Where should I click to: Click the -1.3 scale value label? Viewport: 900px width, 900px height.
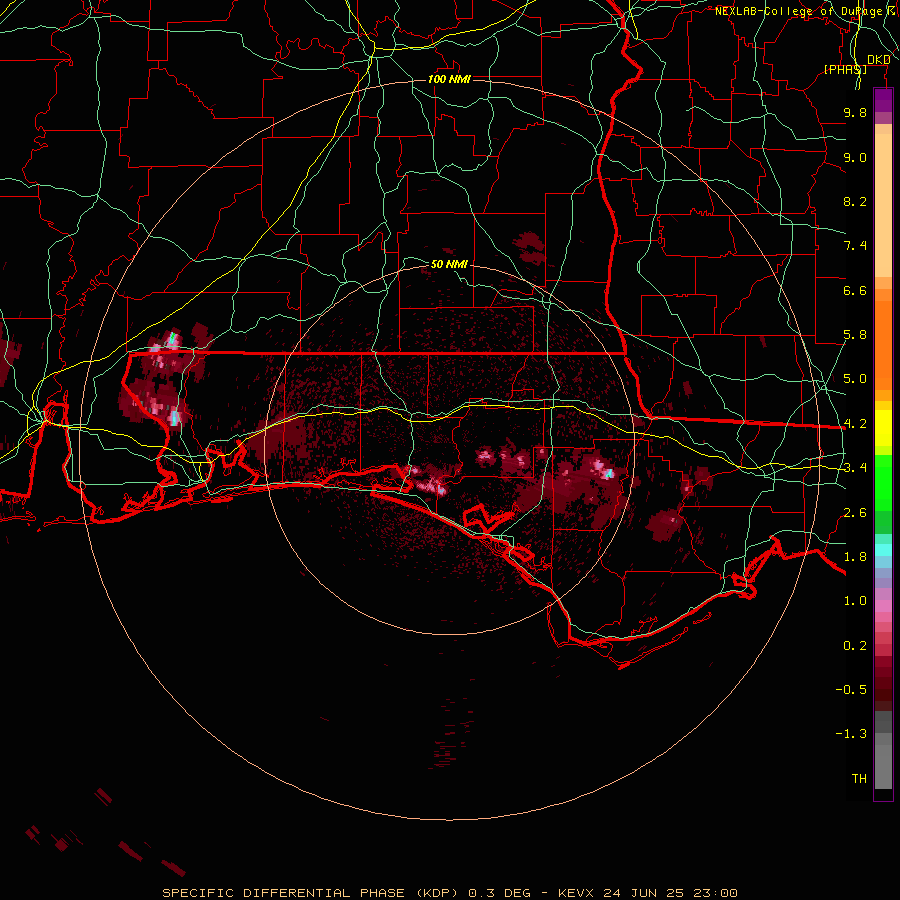pyautogui.click(x=851, y=734)
